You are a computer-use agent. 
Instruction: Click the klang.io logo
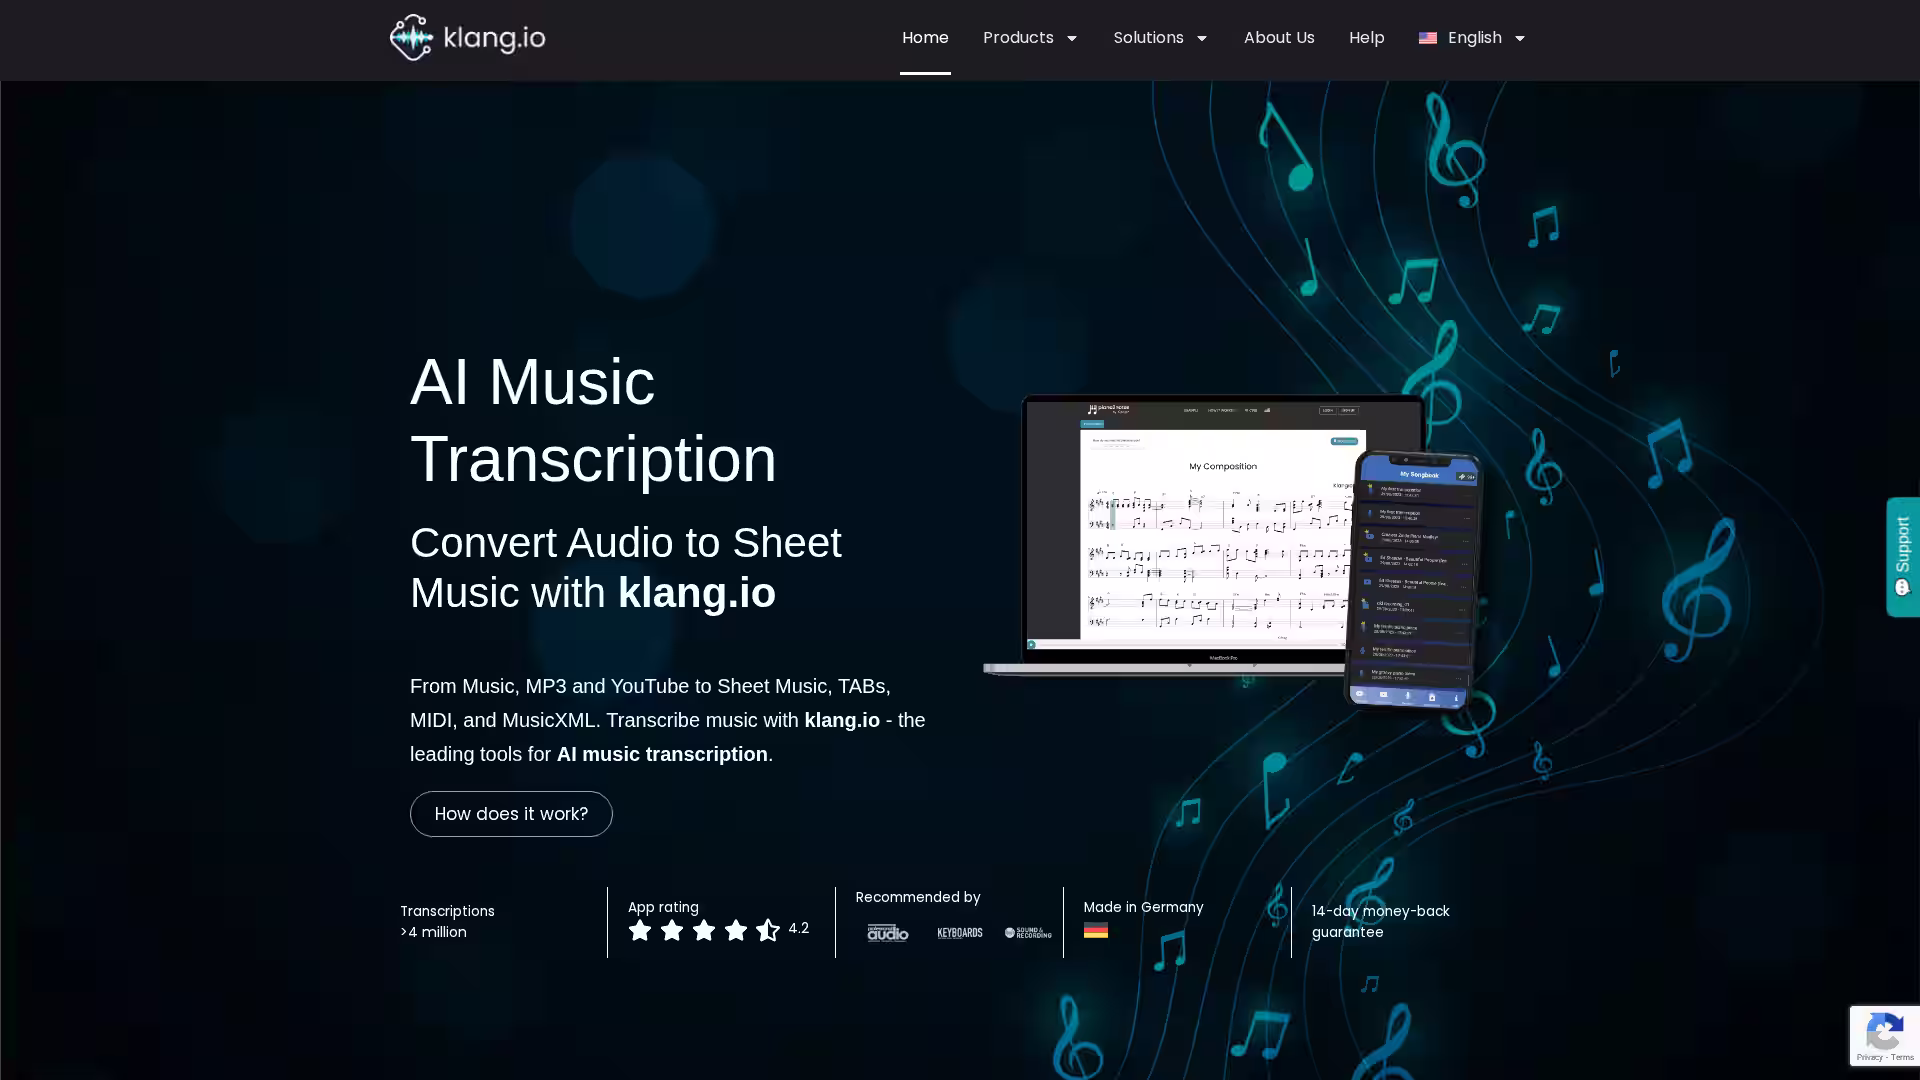(x=467, y=38)
